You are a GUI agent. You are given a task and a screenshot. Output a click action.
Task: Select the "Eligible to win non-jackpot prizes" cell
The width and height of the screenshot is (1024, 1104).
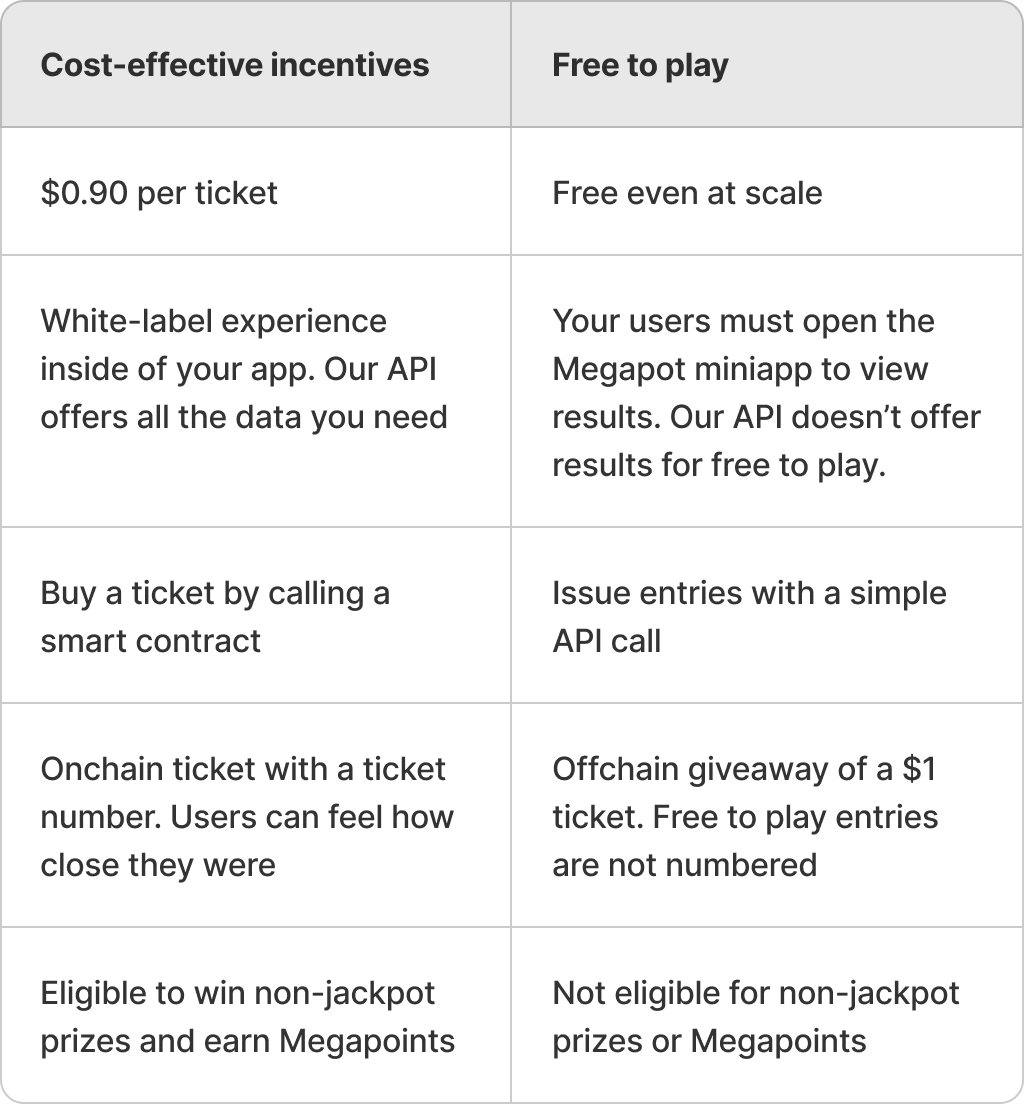point(247,1017)
